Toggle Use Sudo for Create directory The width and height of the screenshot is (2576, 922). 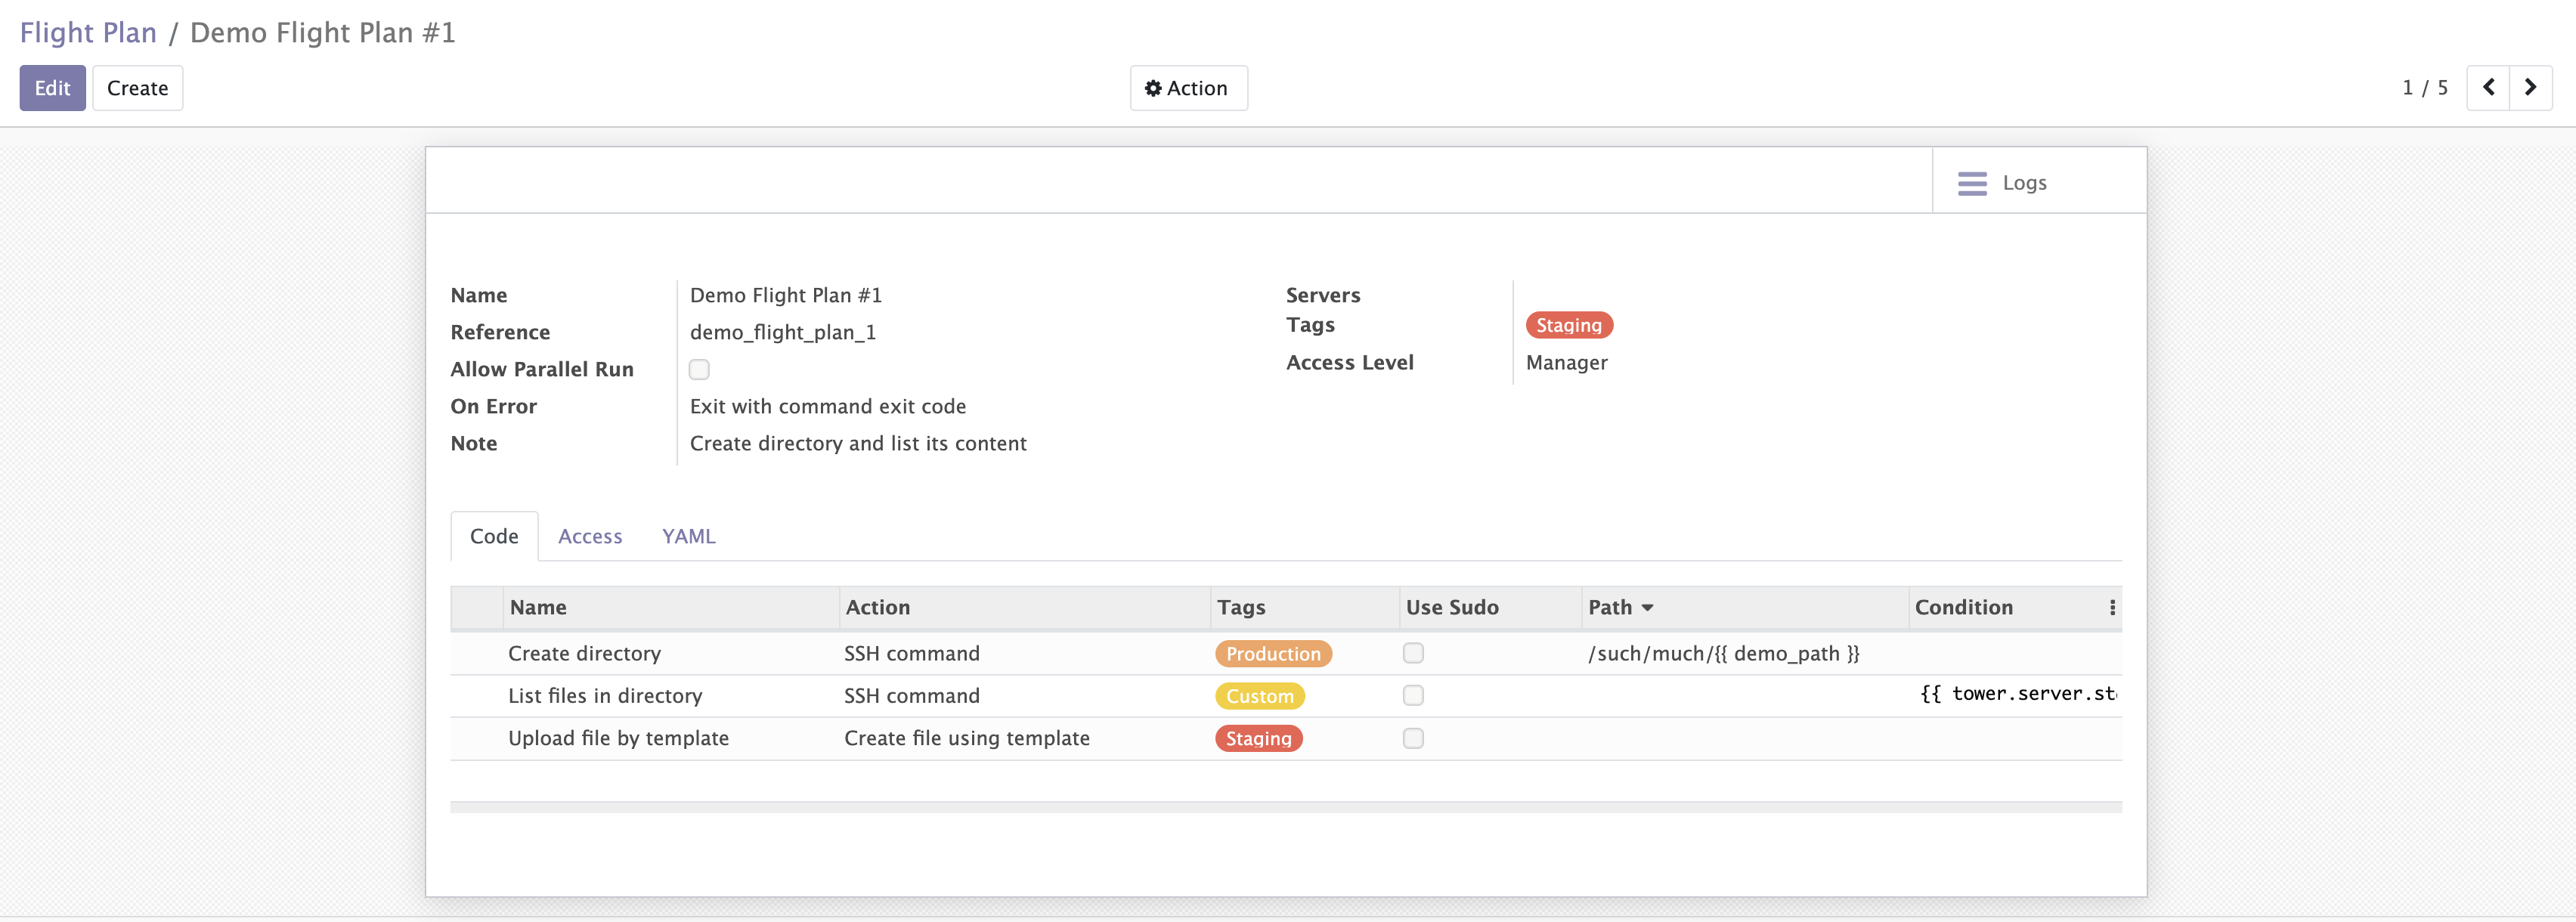point(1412,653)
